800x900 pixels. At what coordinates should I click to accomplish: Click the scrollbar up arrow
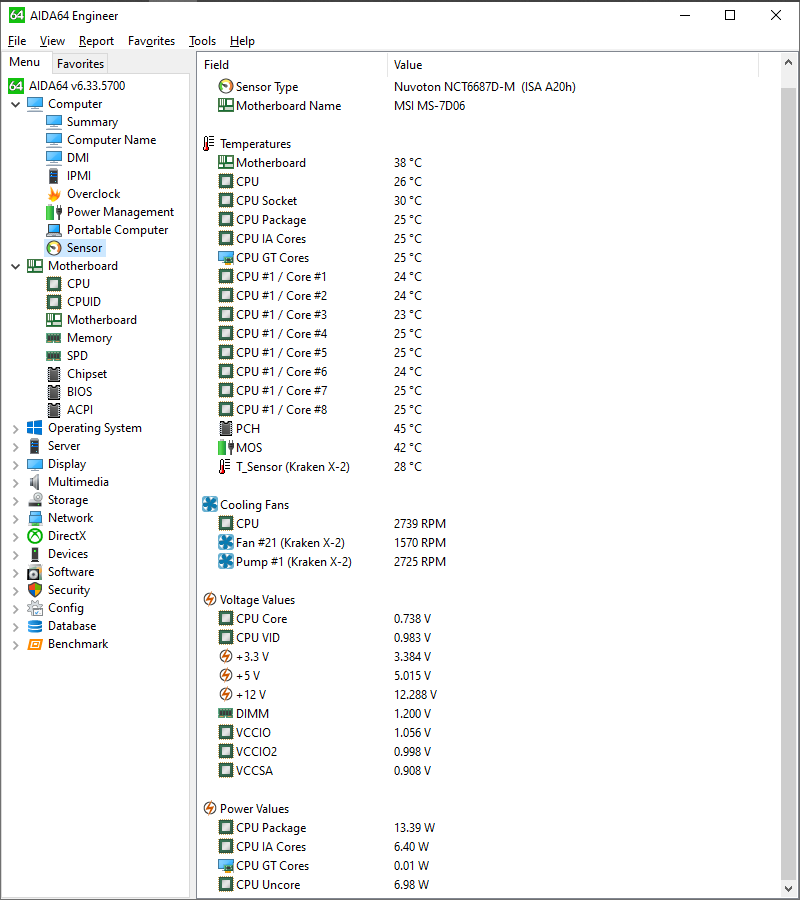(x=788, y=63)
